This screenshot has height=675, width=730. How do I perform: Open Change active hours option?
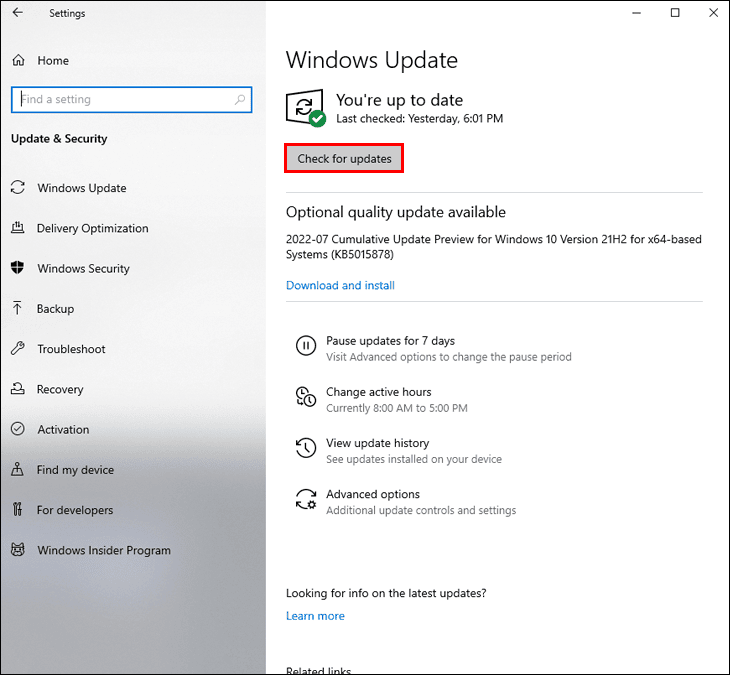[378, 392]
